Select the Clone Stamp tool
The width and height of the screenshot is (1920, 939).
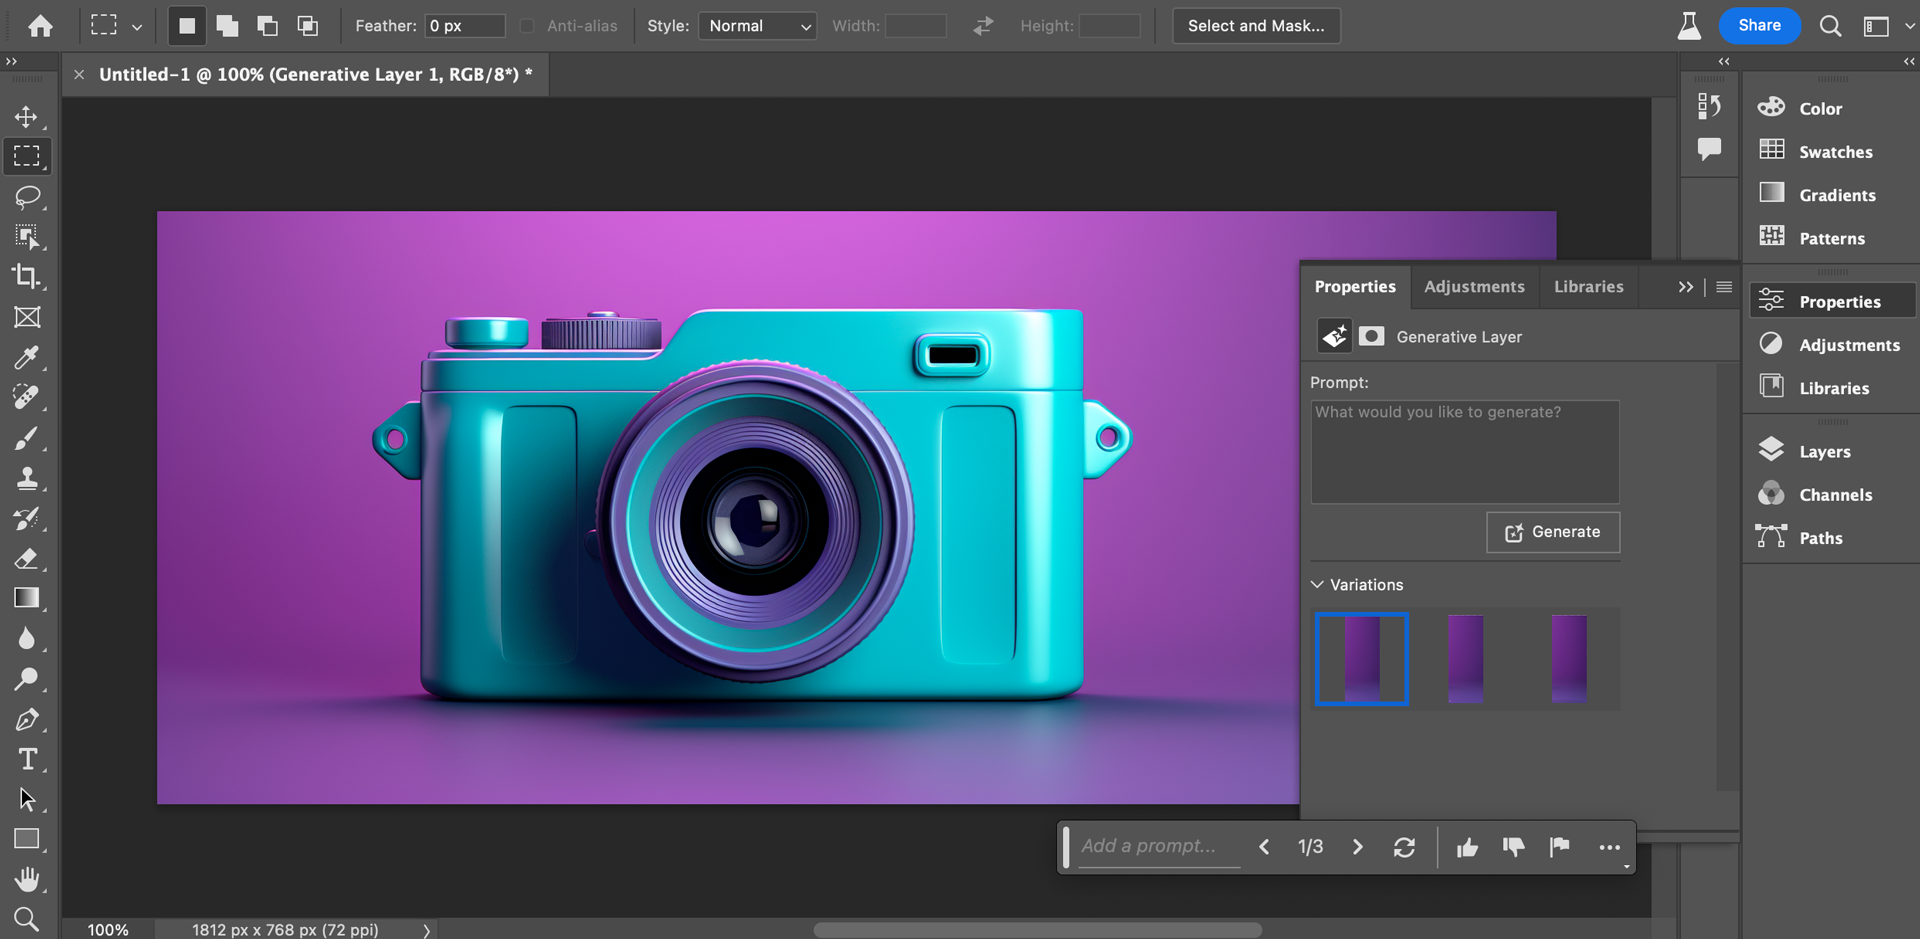[x=27, y=478]
